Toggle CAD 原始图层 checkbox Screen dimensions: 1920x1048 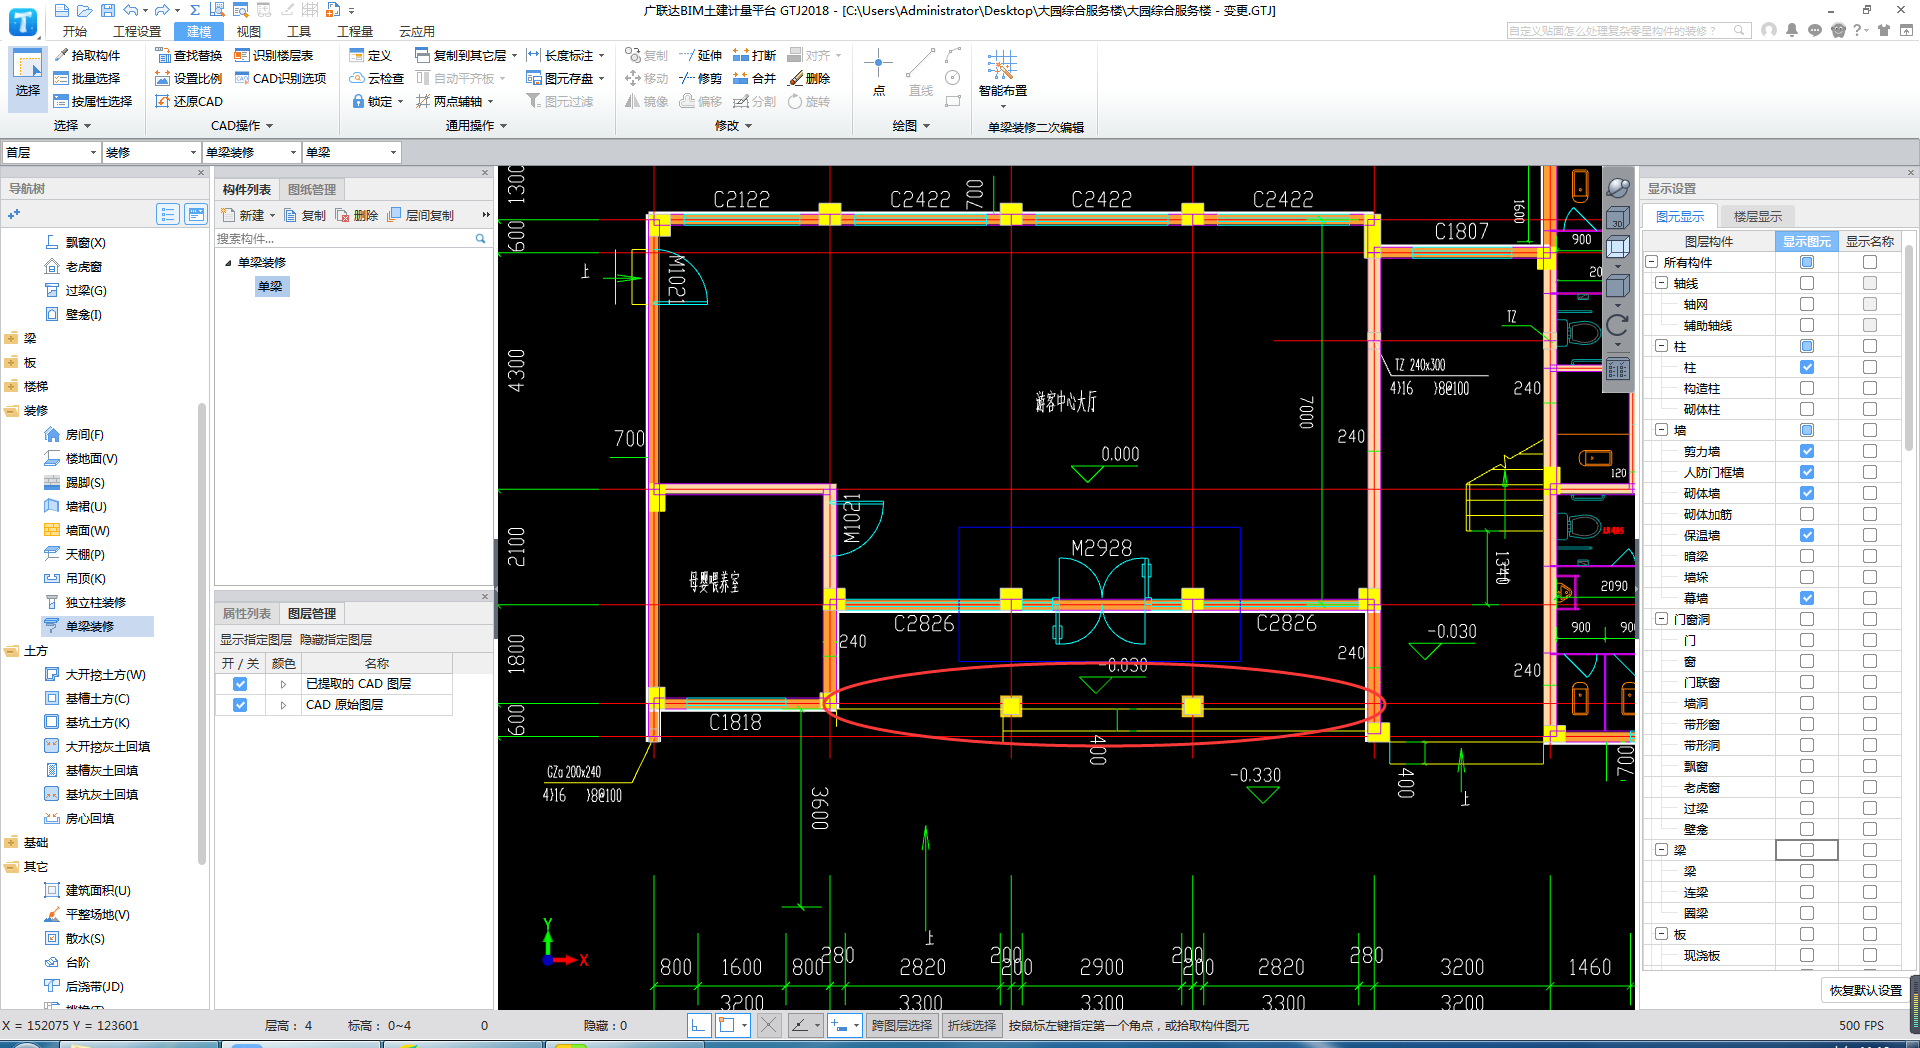[240, 705]
